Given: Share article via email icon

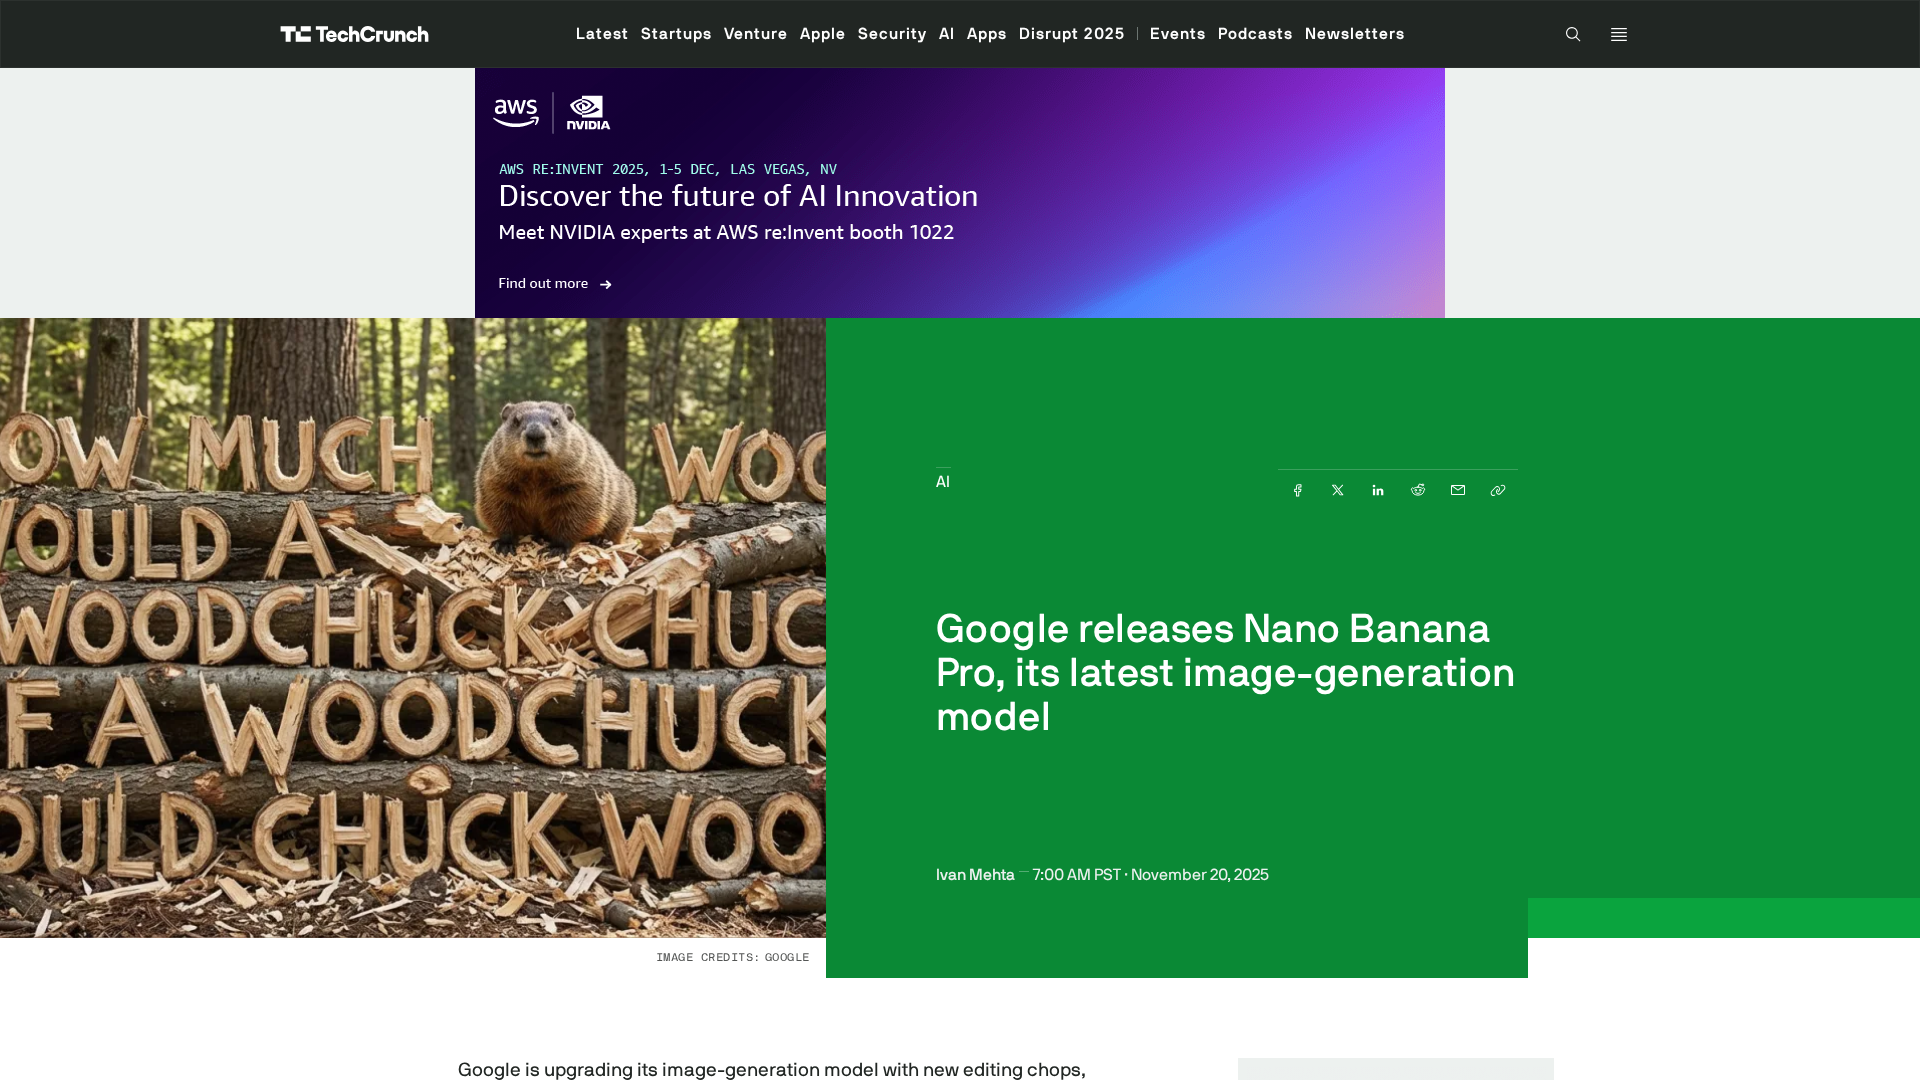Looking at the screenshot, I should click(x=1458, y=490).
